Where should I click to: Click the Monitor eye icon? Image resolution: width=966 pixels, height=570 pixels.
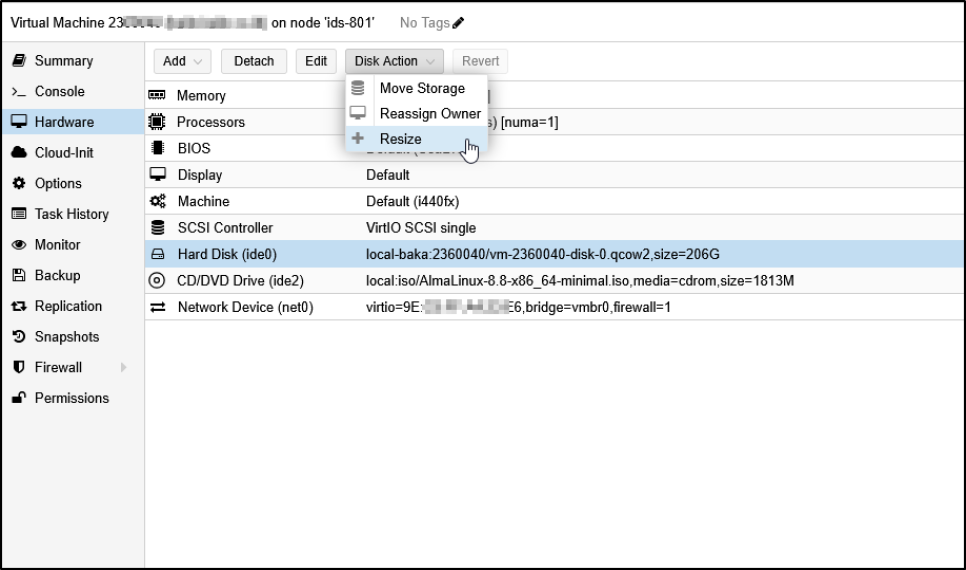[18, 245]
